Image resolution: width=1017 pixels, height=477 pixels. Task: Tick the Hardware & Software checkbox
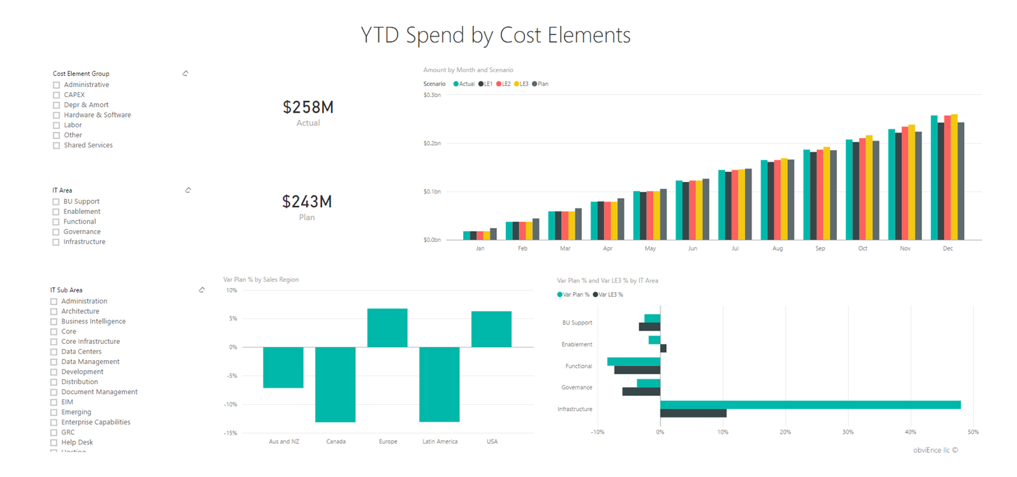coord(56,115)
